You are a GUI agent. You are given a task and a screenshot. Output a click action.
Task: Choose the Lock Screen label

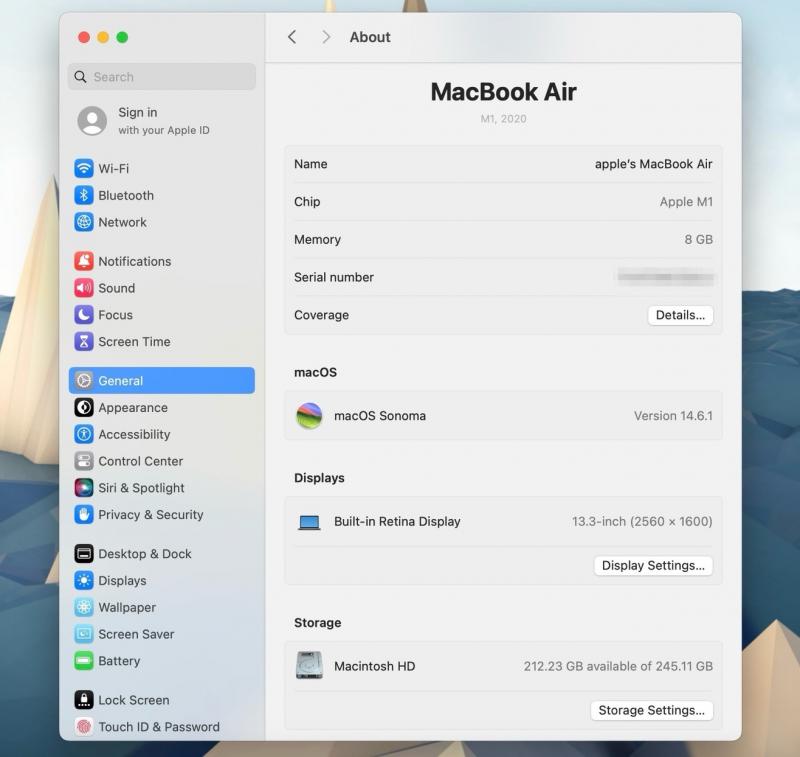click(134, 700)
